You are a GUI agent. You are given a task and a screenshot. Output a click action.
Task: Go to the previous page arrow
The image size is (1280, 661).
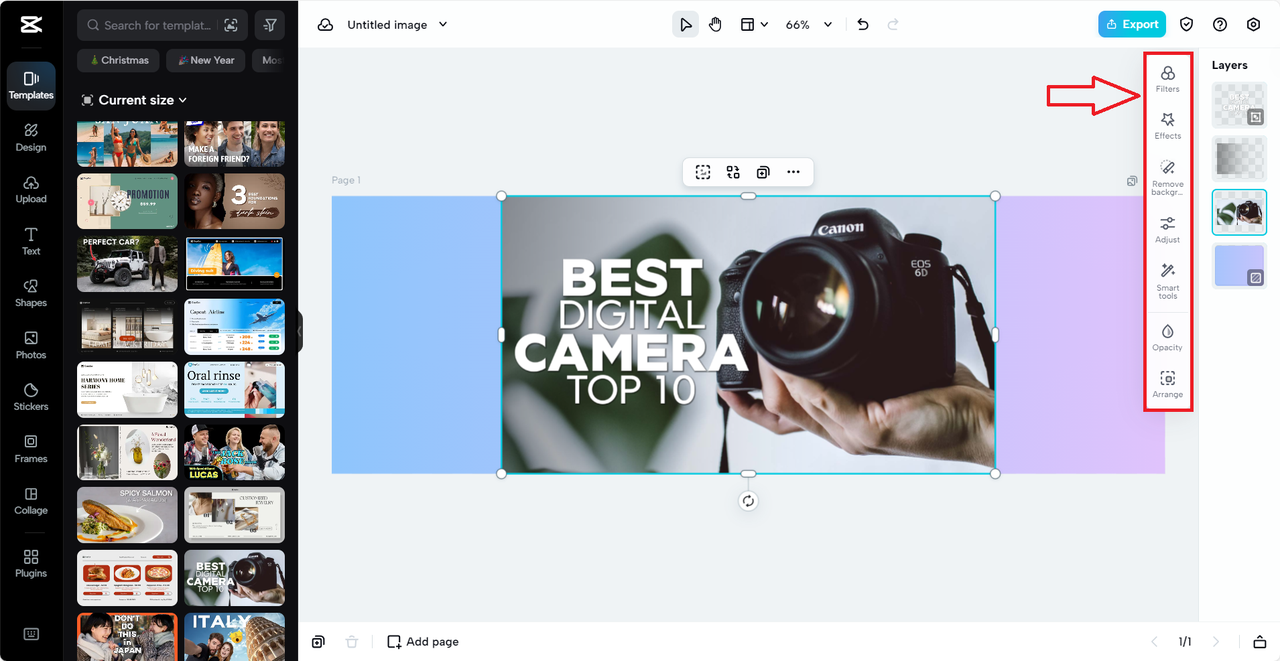1154,642
